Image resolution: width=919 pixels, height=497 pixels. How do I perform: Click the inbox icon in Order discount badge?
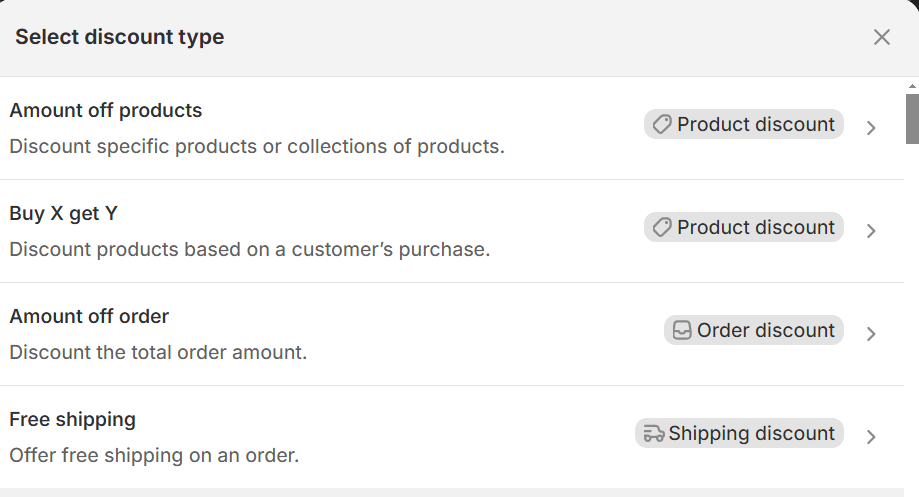(x=682, y=331)
